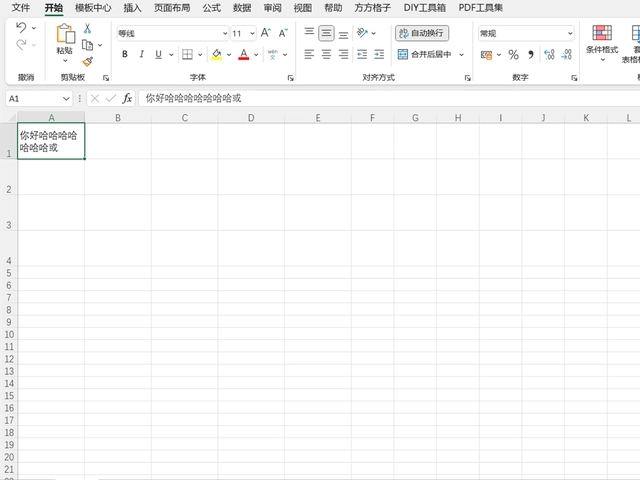This screenshot has width=640, height=480.
Task: Open 条件格式 conditional formatting
Action: pyautogui.click(x=602, y=43)
